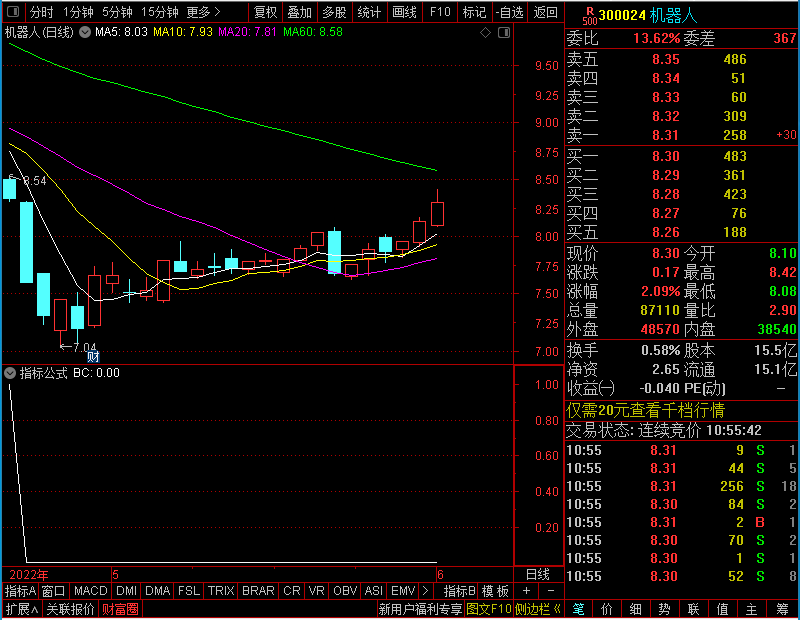Select the 笔 tick tab
Viewport: 800px width, 620px height.
point(579,609)
